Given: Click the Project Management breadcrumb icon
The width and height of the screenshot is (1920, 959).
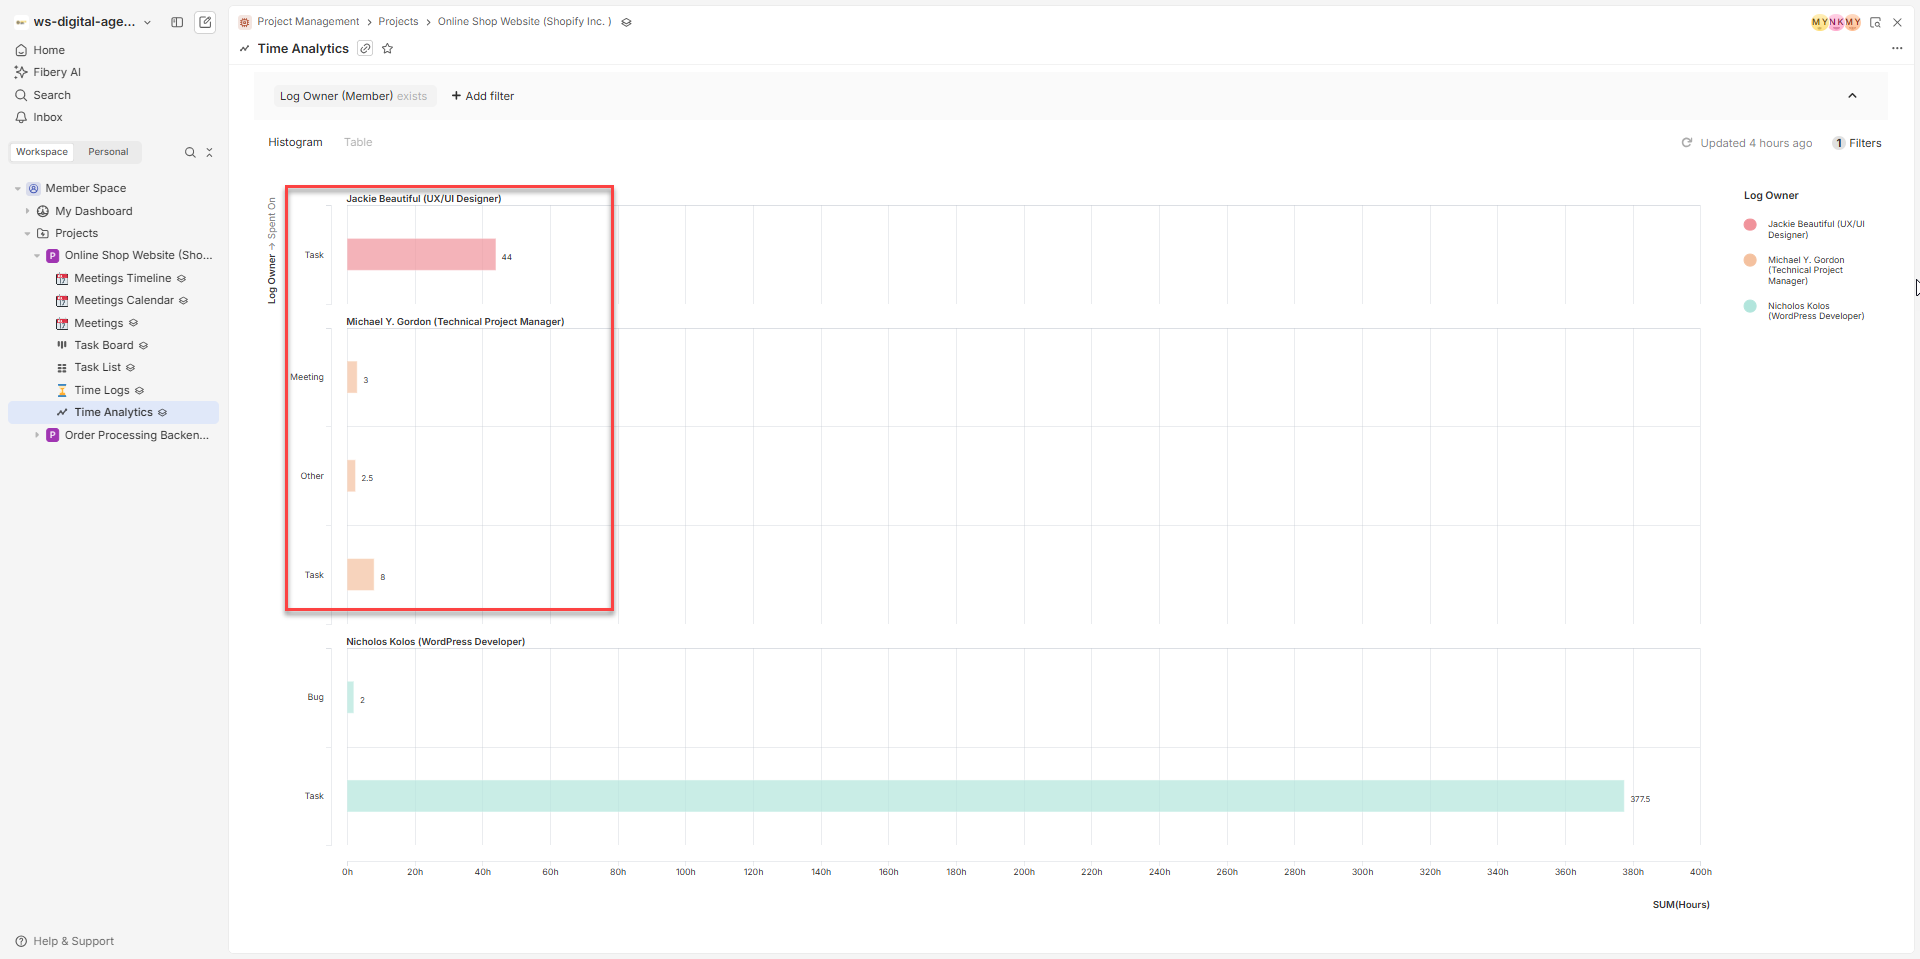Looking at the screenshot, I should tap(245, 22).
